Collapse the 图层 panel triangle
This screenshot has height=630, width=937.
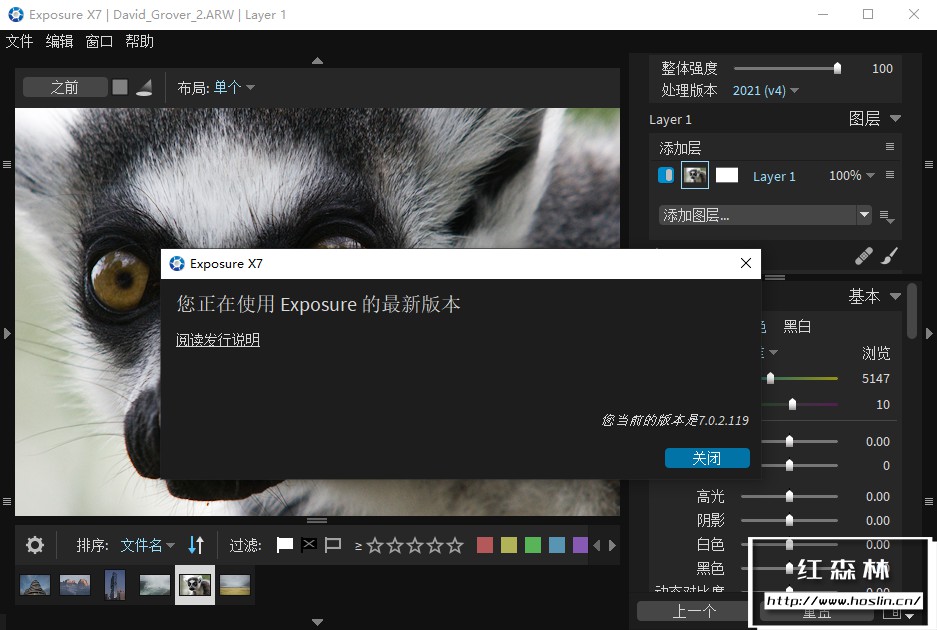tap(895, 118)
